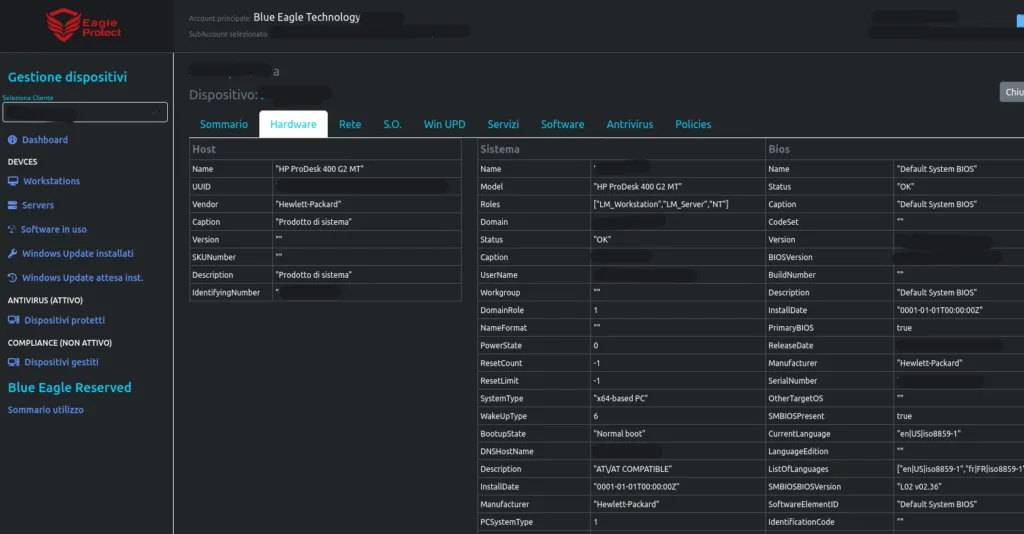Screen dimensions: 1024x534
Task: Click Host Vendor value "Hewlett-Packard"
Action: (308, 204)
